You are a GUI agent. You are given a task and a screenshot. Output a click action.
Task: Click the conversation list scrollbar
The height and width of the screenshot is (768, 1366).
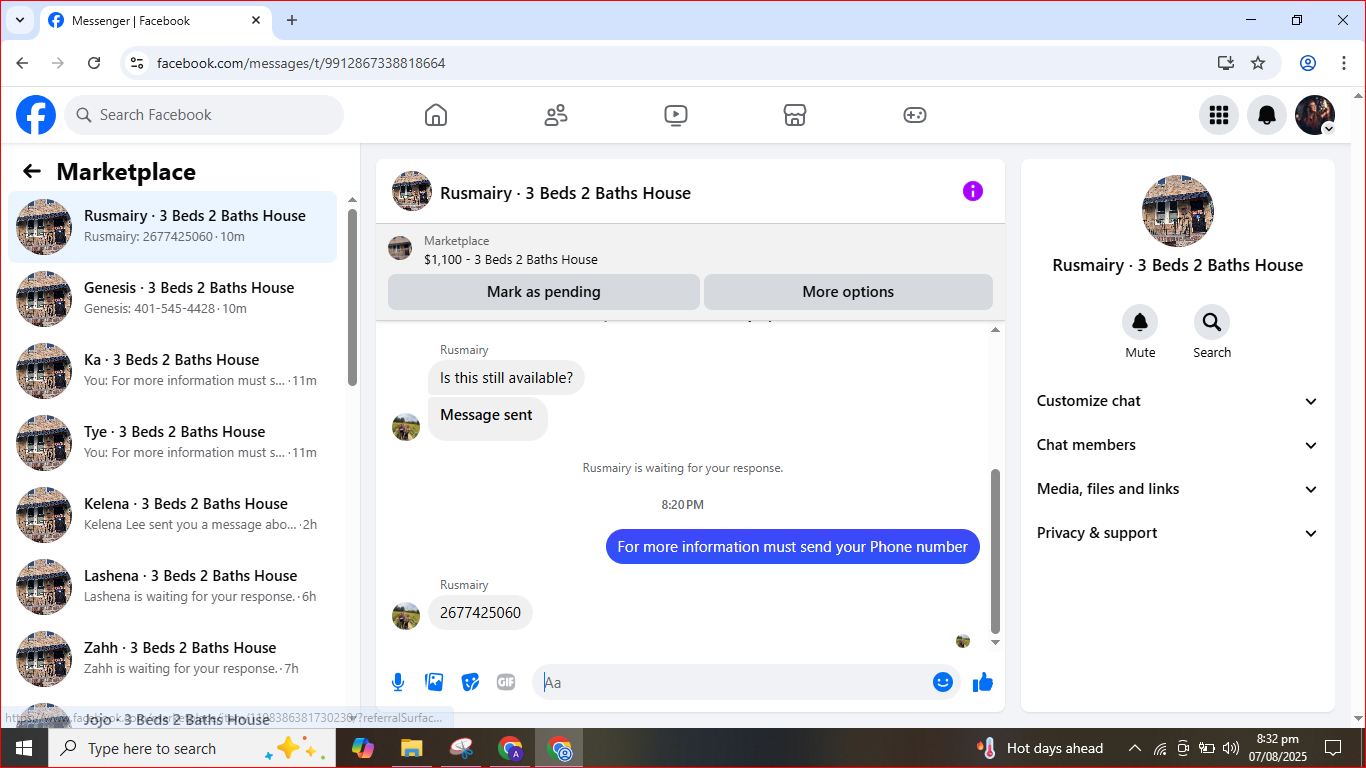pos(352,297)
